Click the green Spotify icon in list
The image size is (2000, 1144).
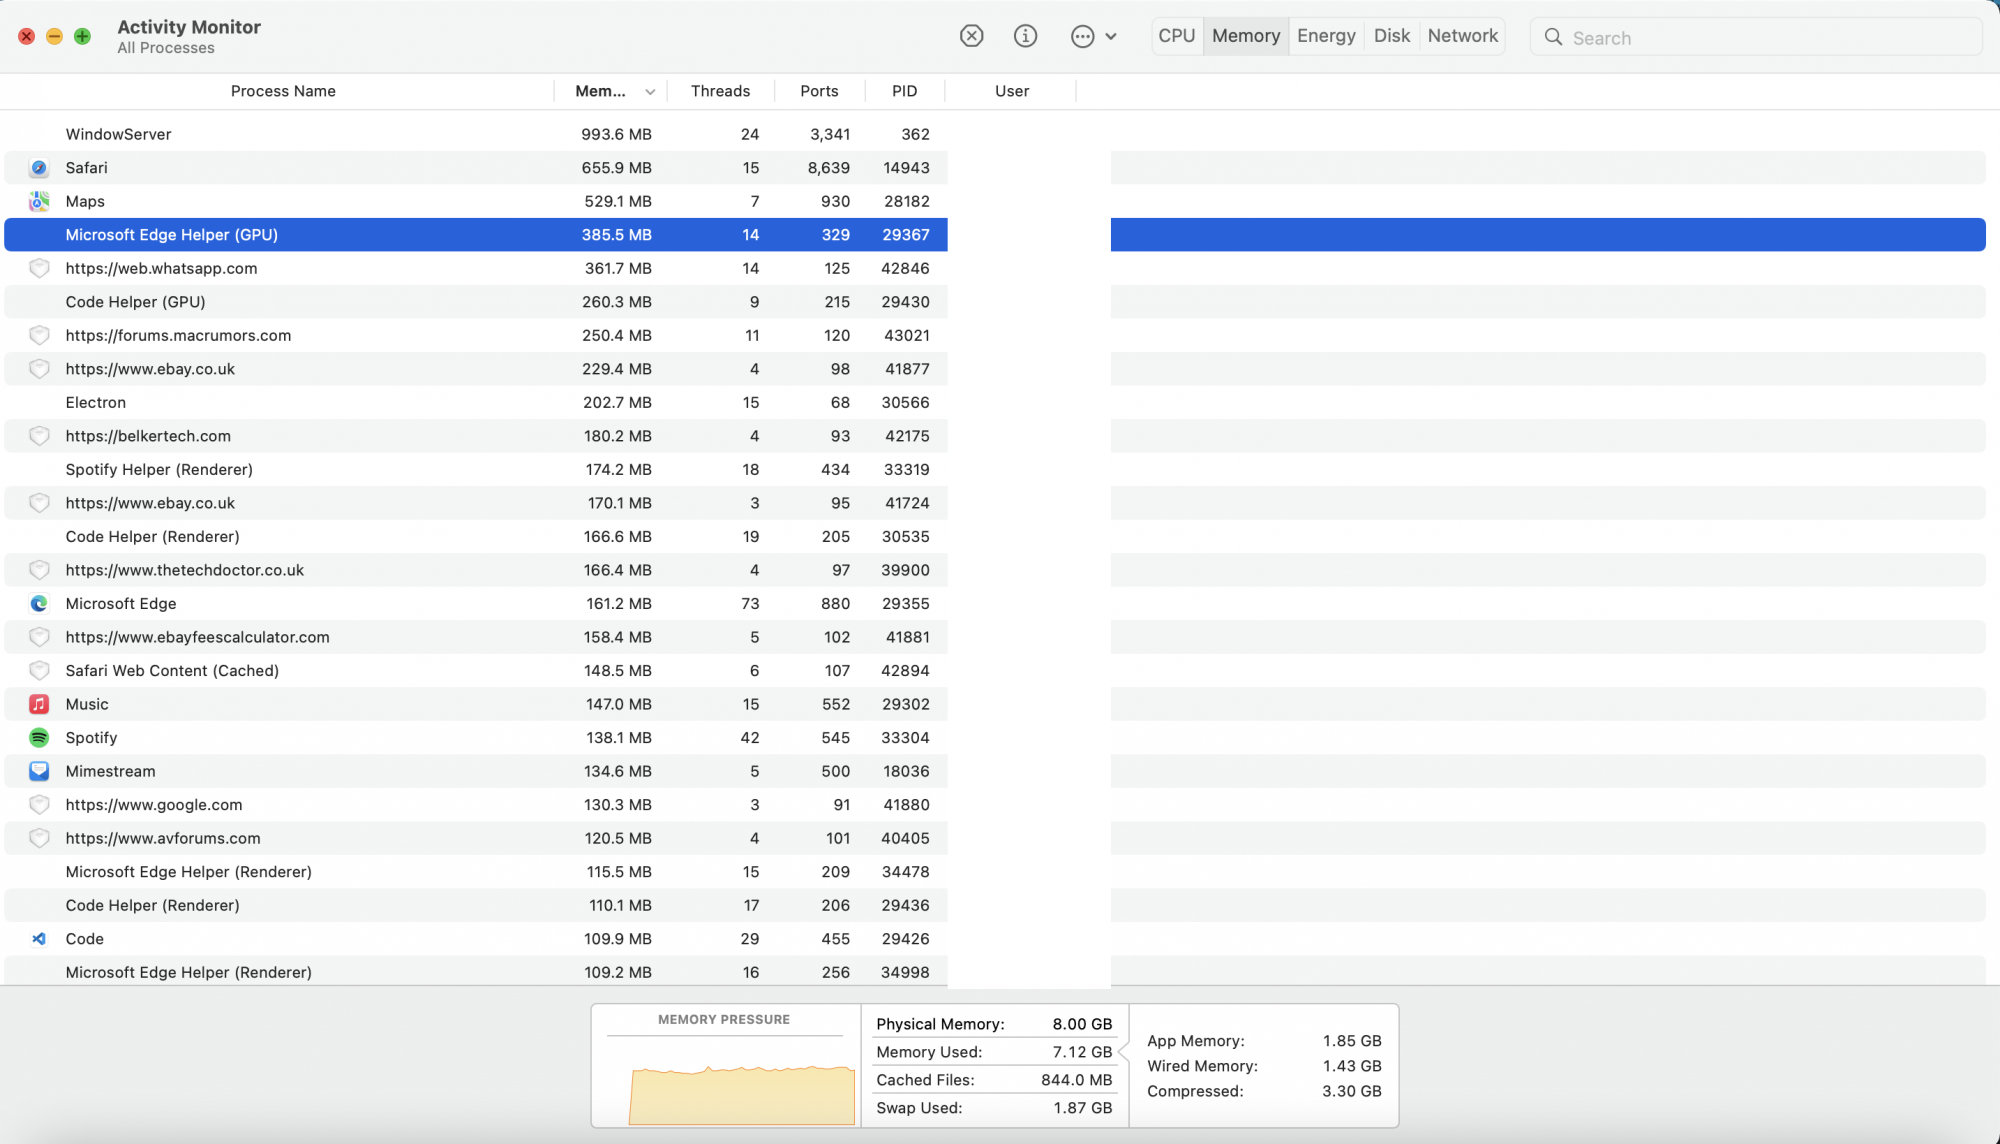39,738
